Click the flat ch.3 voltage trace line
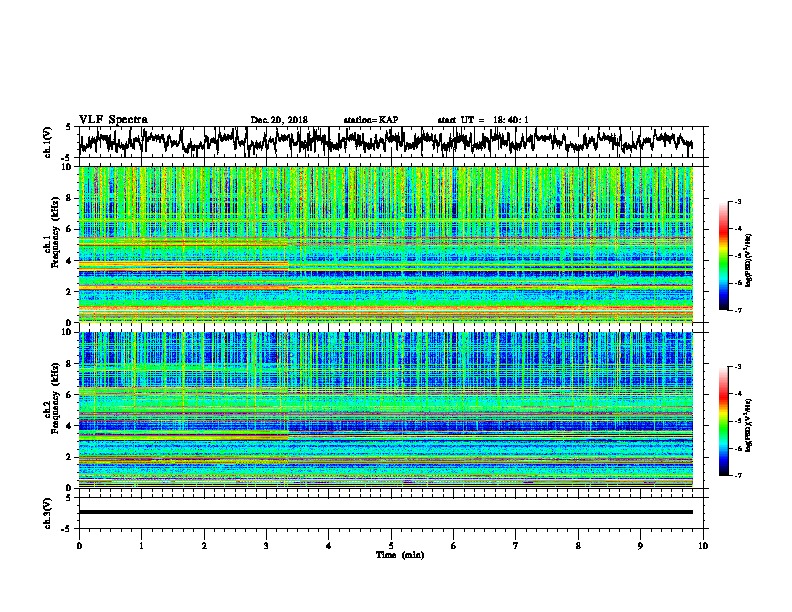Image resolution: width=792 pixels, height=612 pixels. point(386,512)
